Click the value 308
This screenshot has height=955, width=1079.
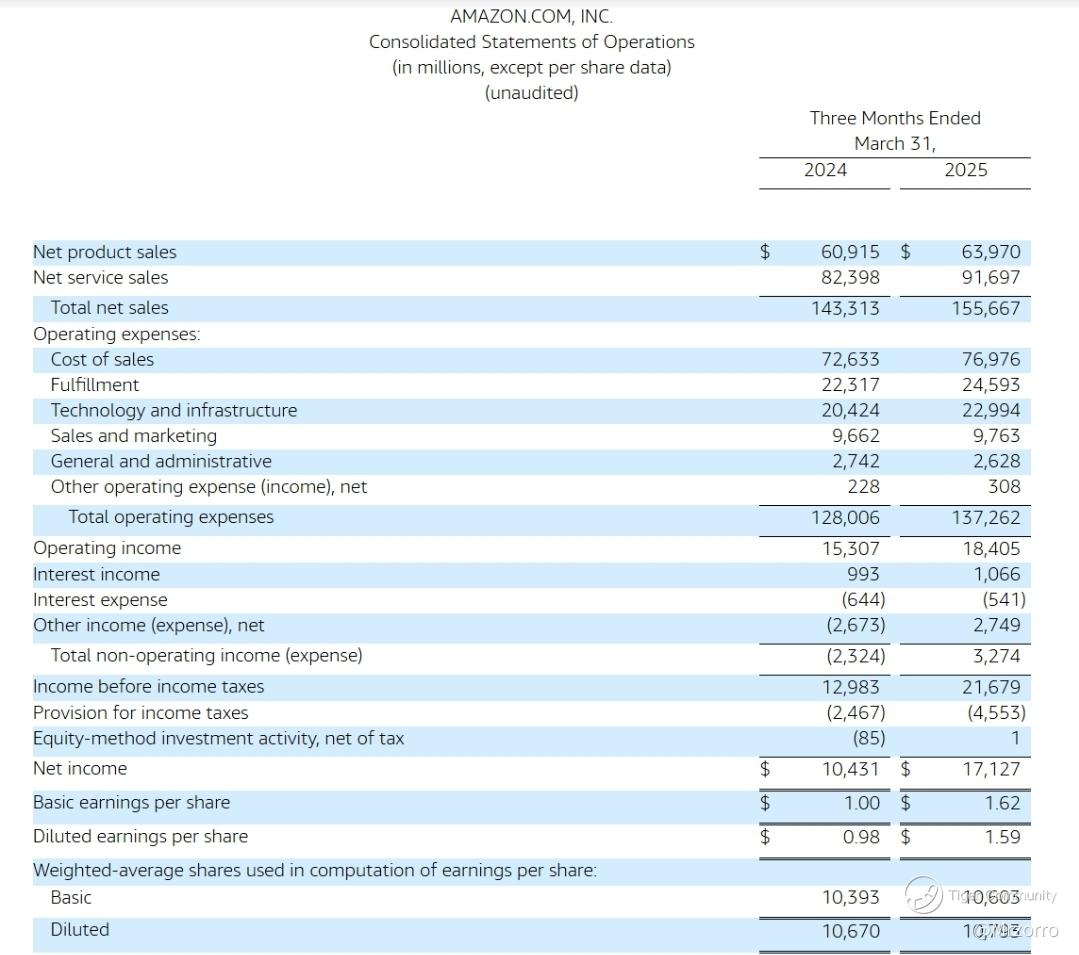1005,486
